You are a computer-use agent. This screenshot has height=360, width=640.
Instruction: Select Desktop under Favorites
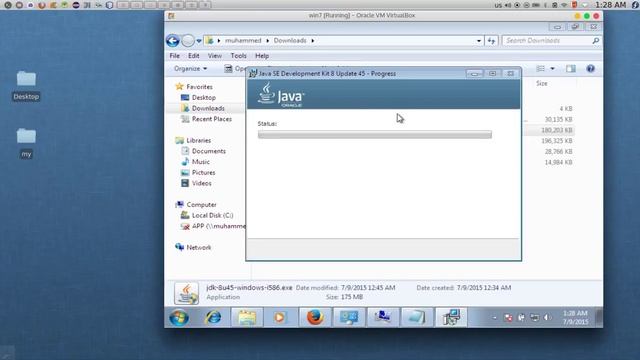pos(204,98)
